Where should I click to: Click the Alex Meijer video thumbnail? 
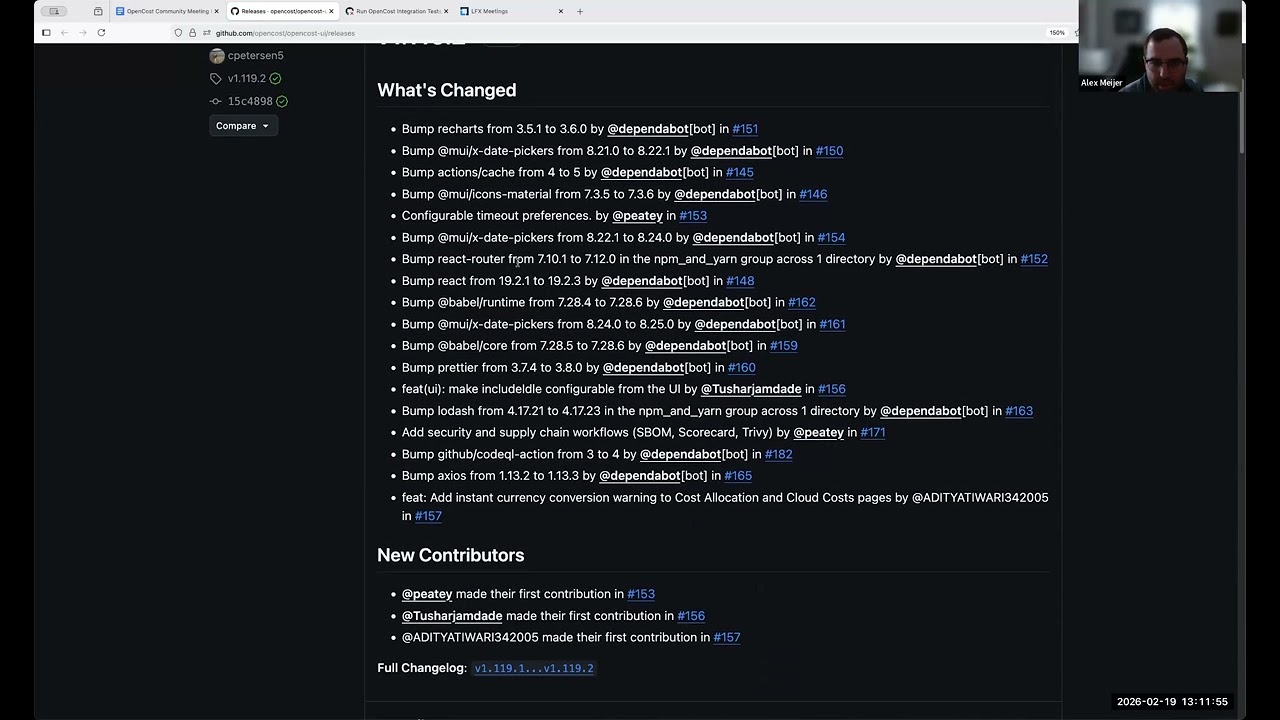coord(1160,46)
